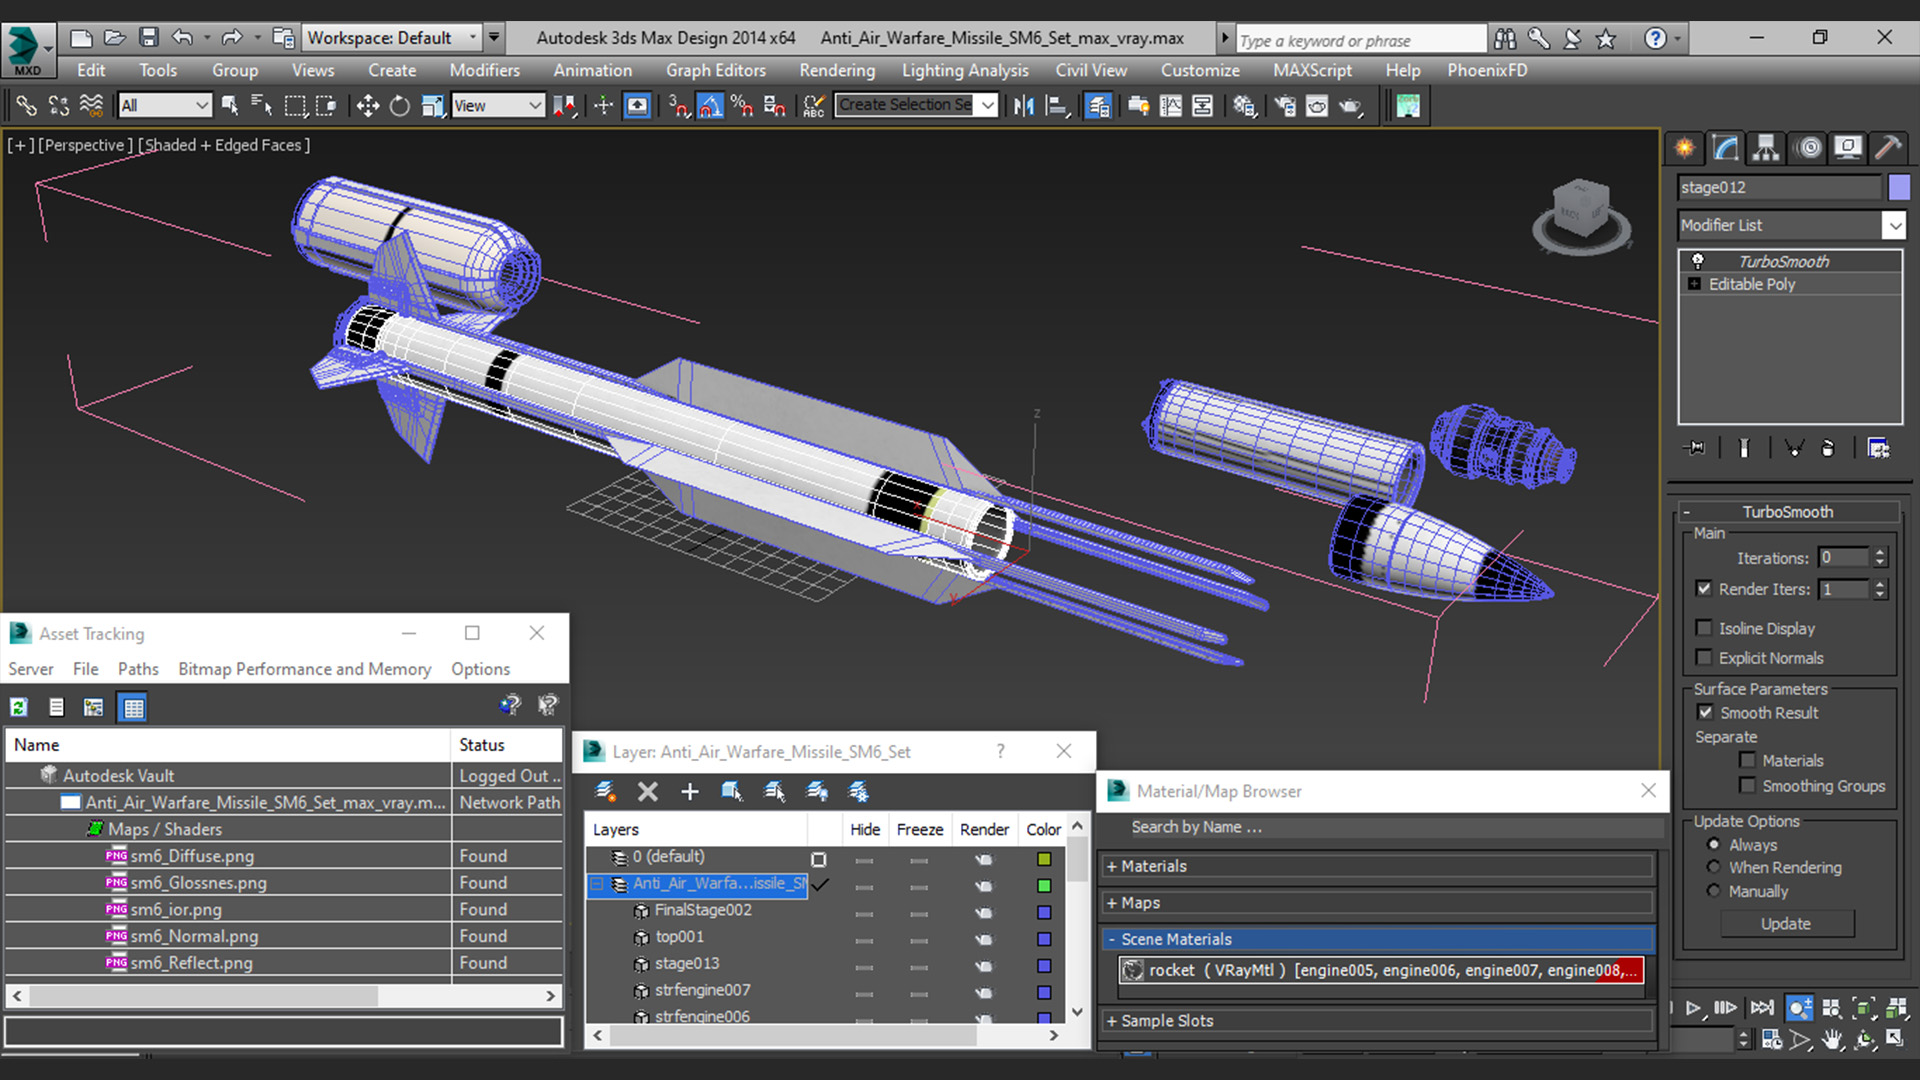This screenshot has height=1080, width=1920.
Task: Toggle the Percent Snap icon
Action: click(742, 105)
